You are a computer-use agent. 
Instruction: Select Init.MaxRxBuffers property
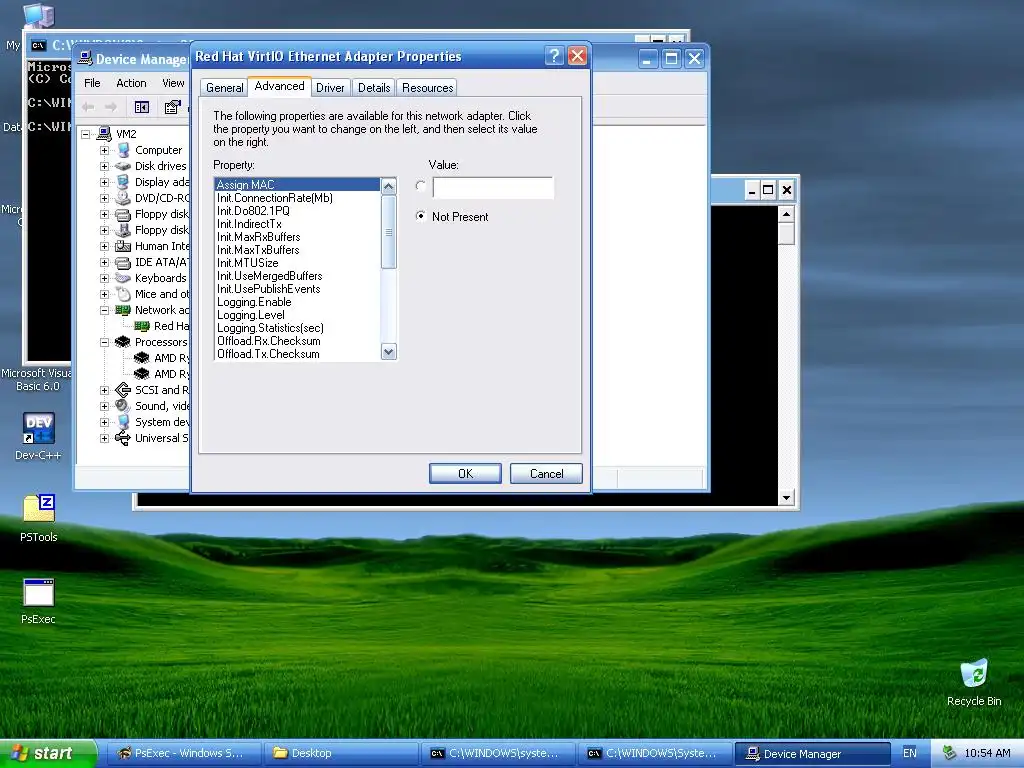(x=297, y=237)
